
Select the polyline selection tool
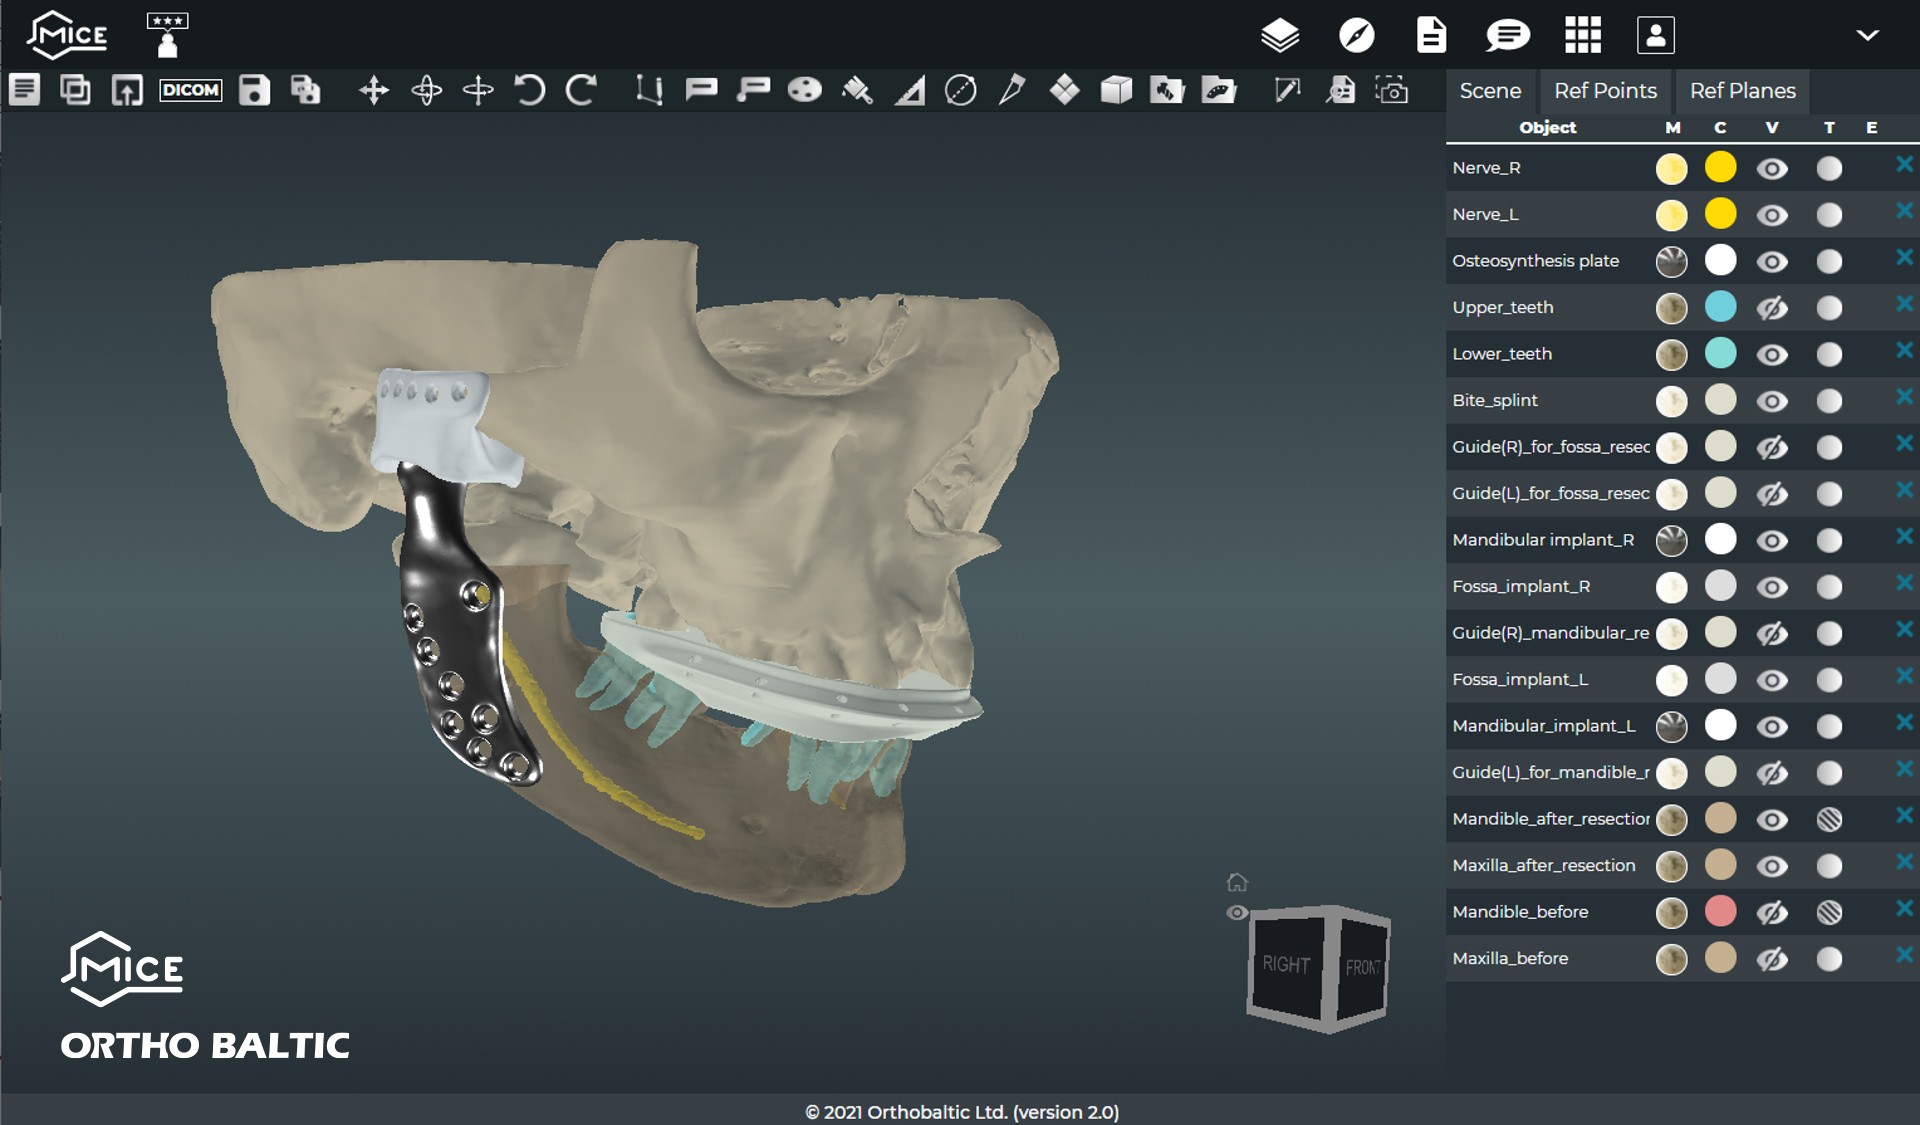649,90
